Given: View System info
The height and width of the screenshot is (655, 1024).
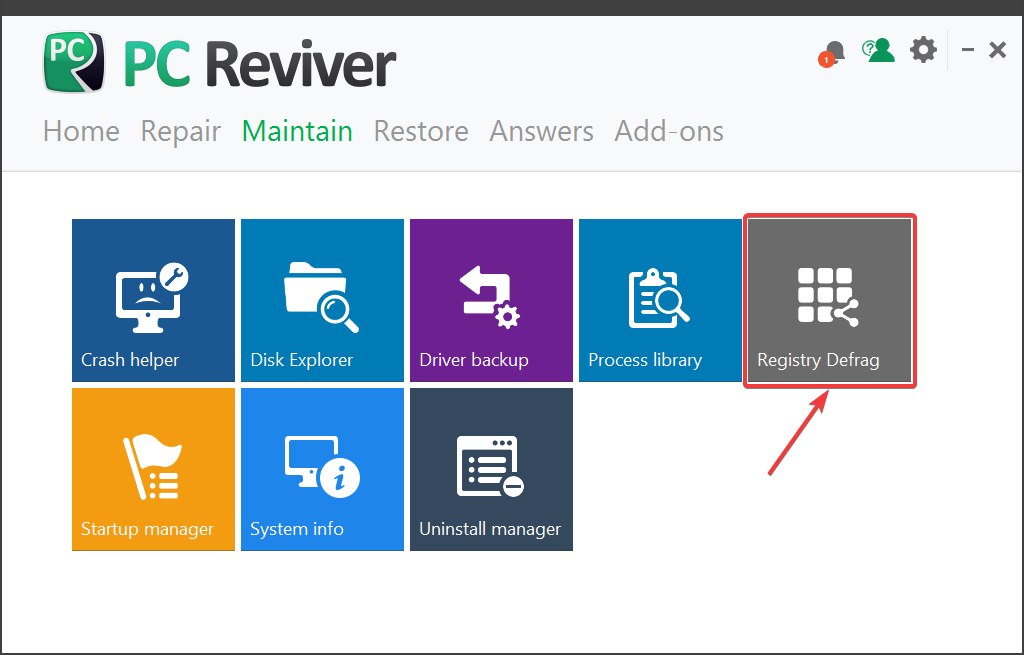Looking at the screenshot, I should [321, 468].
